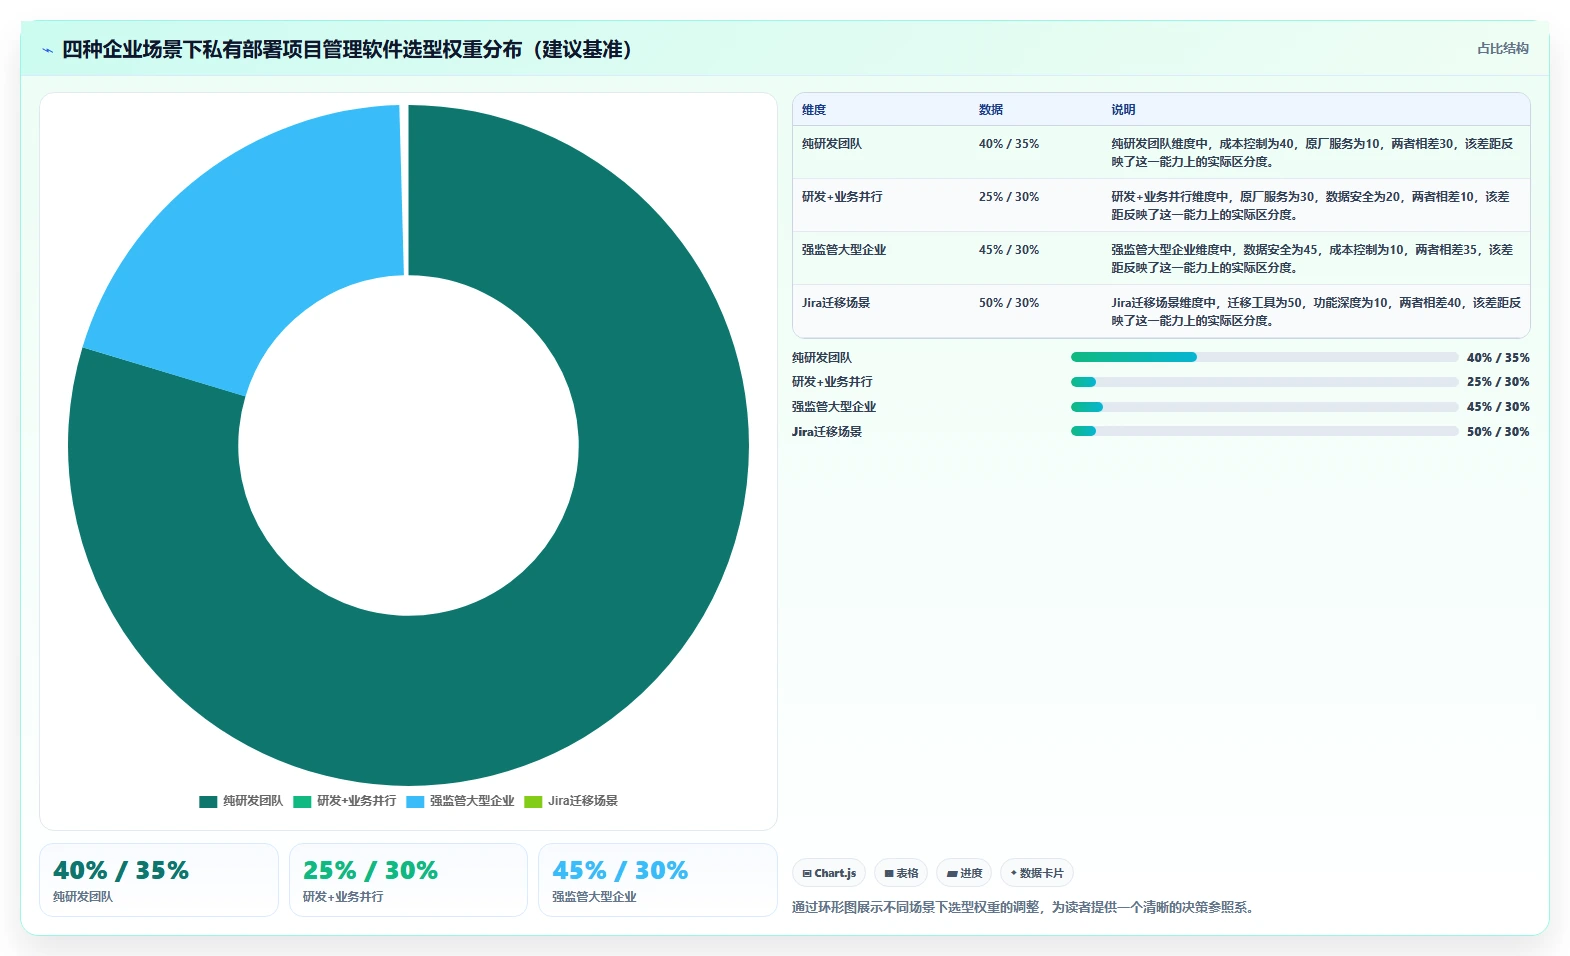This screenshot has height=956, width=1570.
Task: Click the footer description about 环形图
Action: (x=1026, y=908)
